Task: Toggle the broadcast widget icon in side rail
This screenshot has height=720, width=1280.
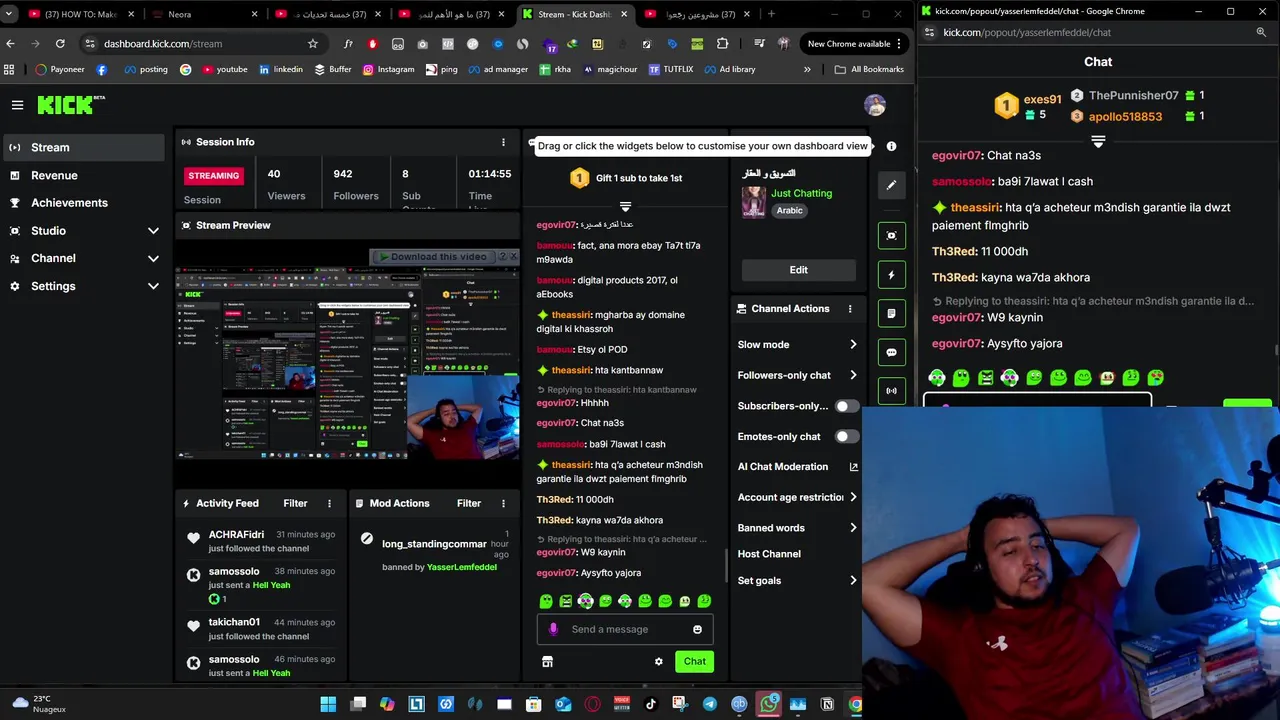Action: coord(891,391)
